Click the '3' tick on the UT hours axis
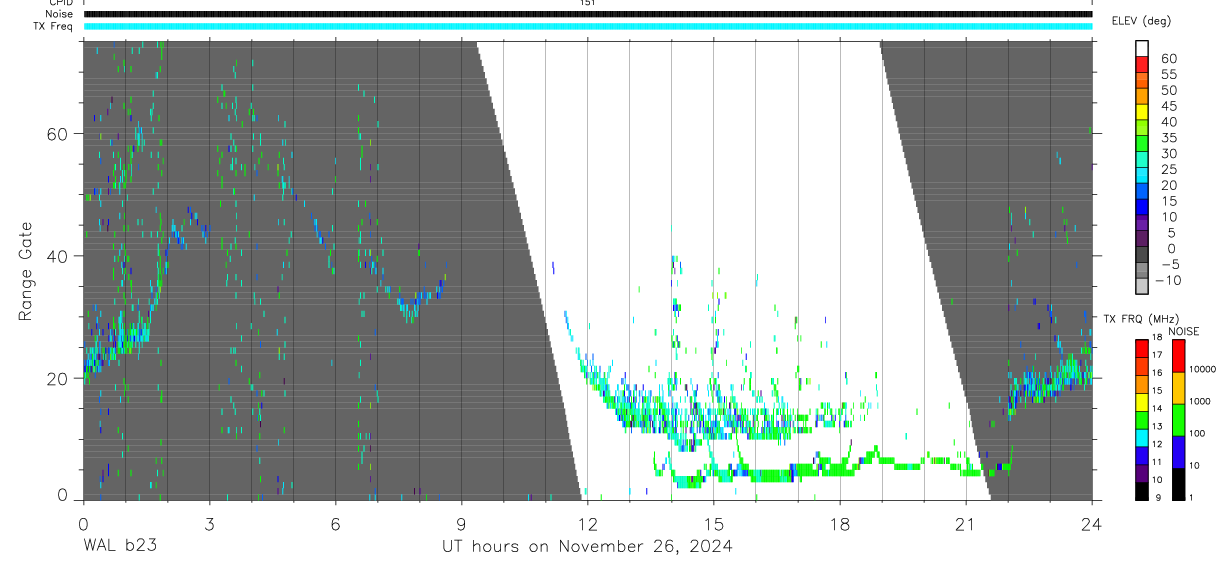This screenshot has height=567, width=1228. tap(209, 523)
